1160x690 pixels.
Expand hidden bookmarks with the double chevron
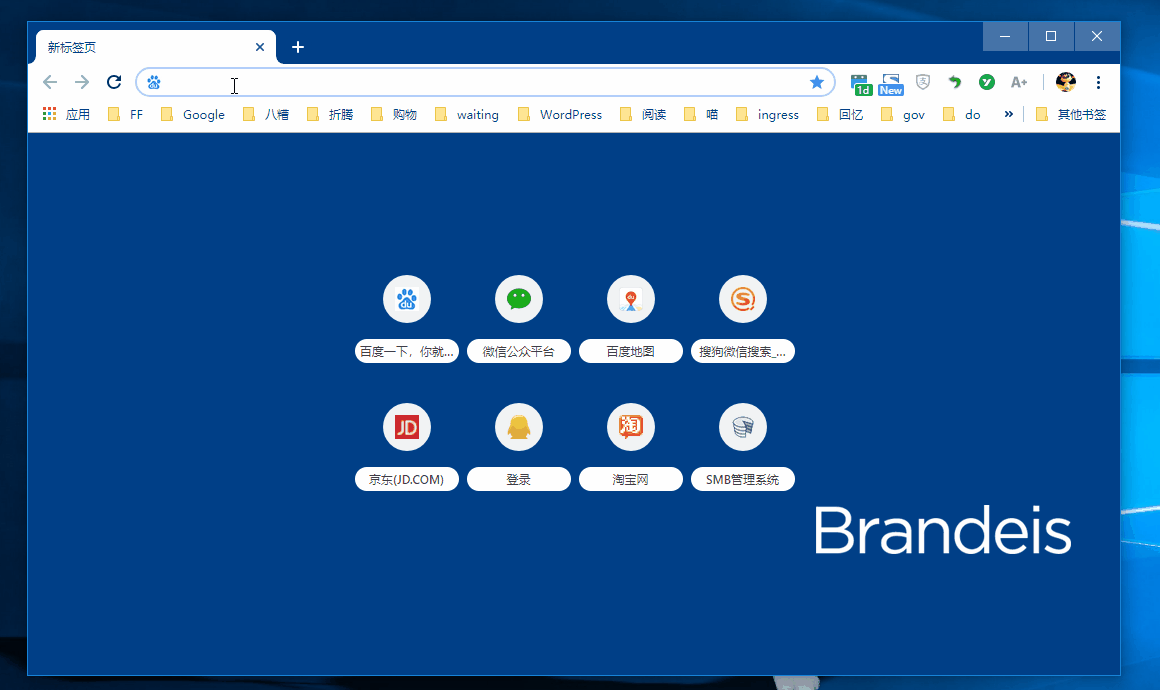pos(1008,114)
